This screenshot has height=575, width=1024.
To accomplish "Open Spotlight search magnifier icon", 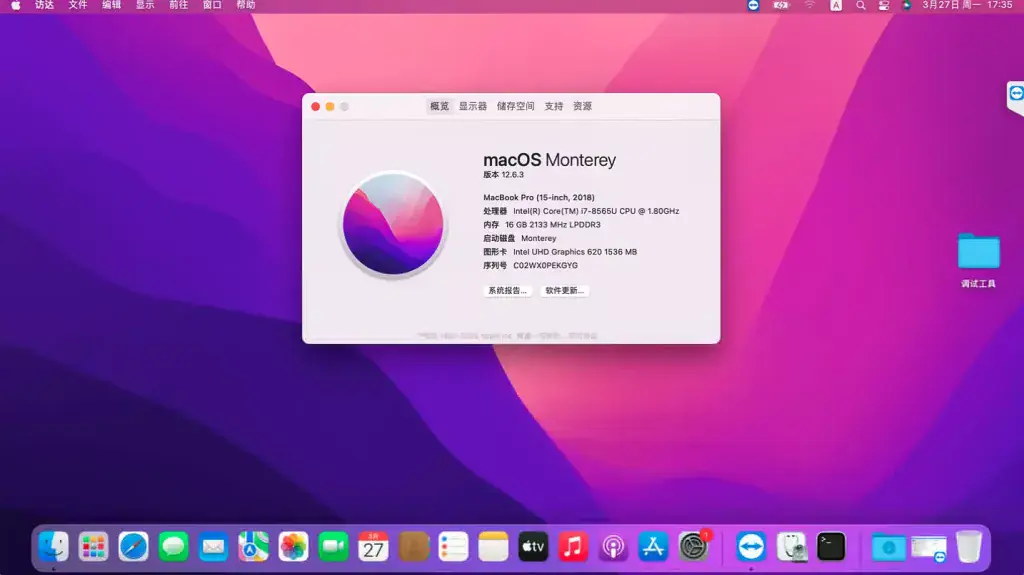I will 861,5.
